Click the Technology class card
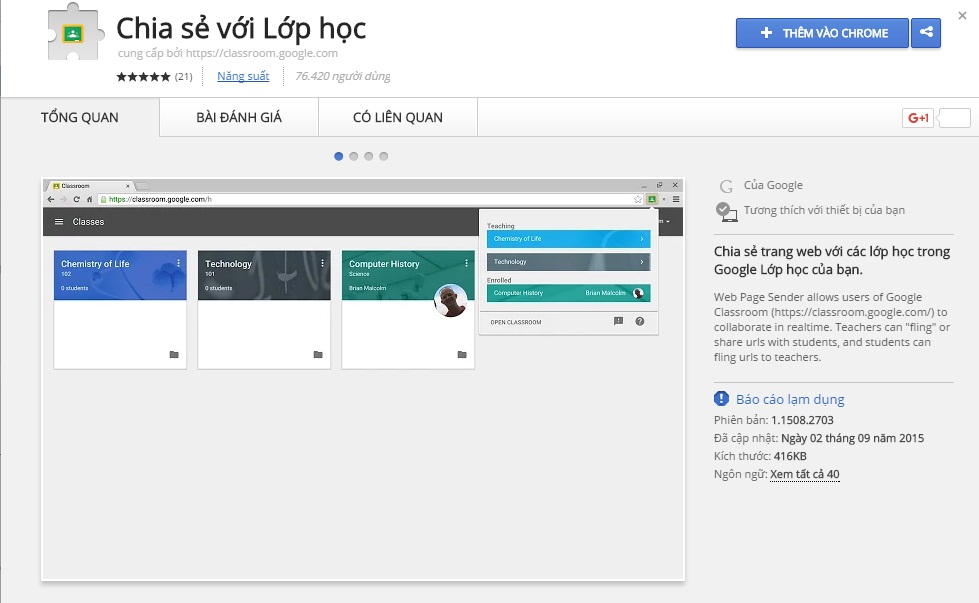 [264, 310]
